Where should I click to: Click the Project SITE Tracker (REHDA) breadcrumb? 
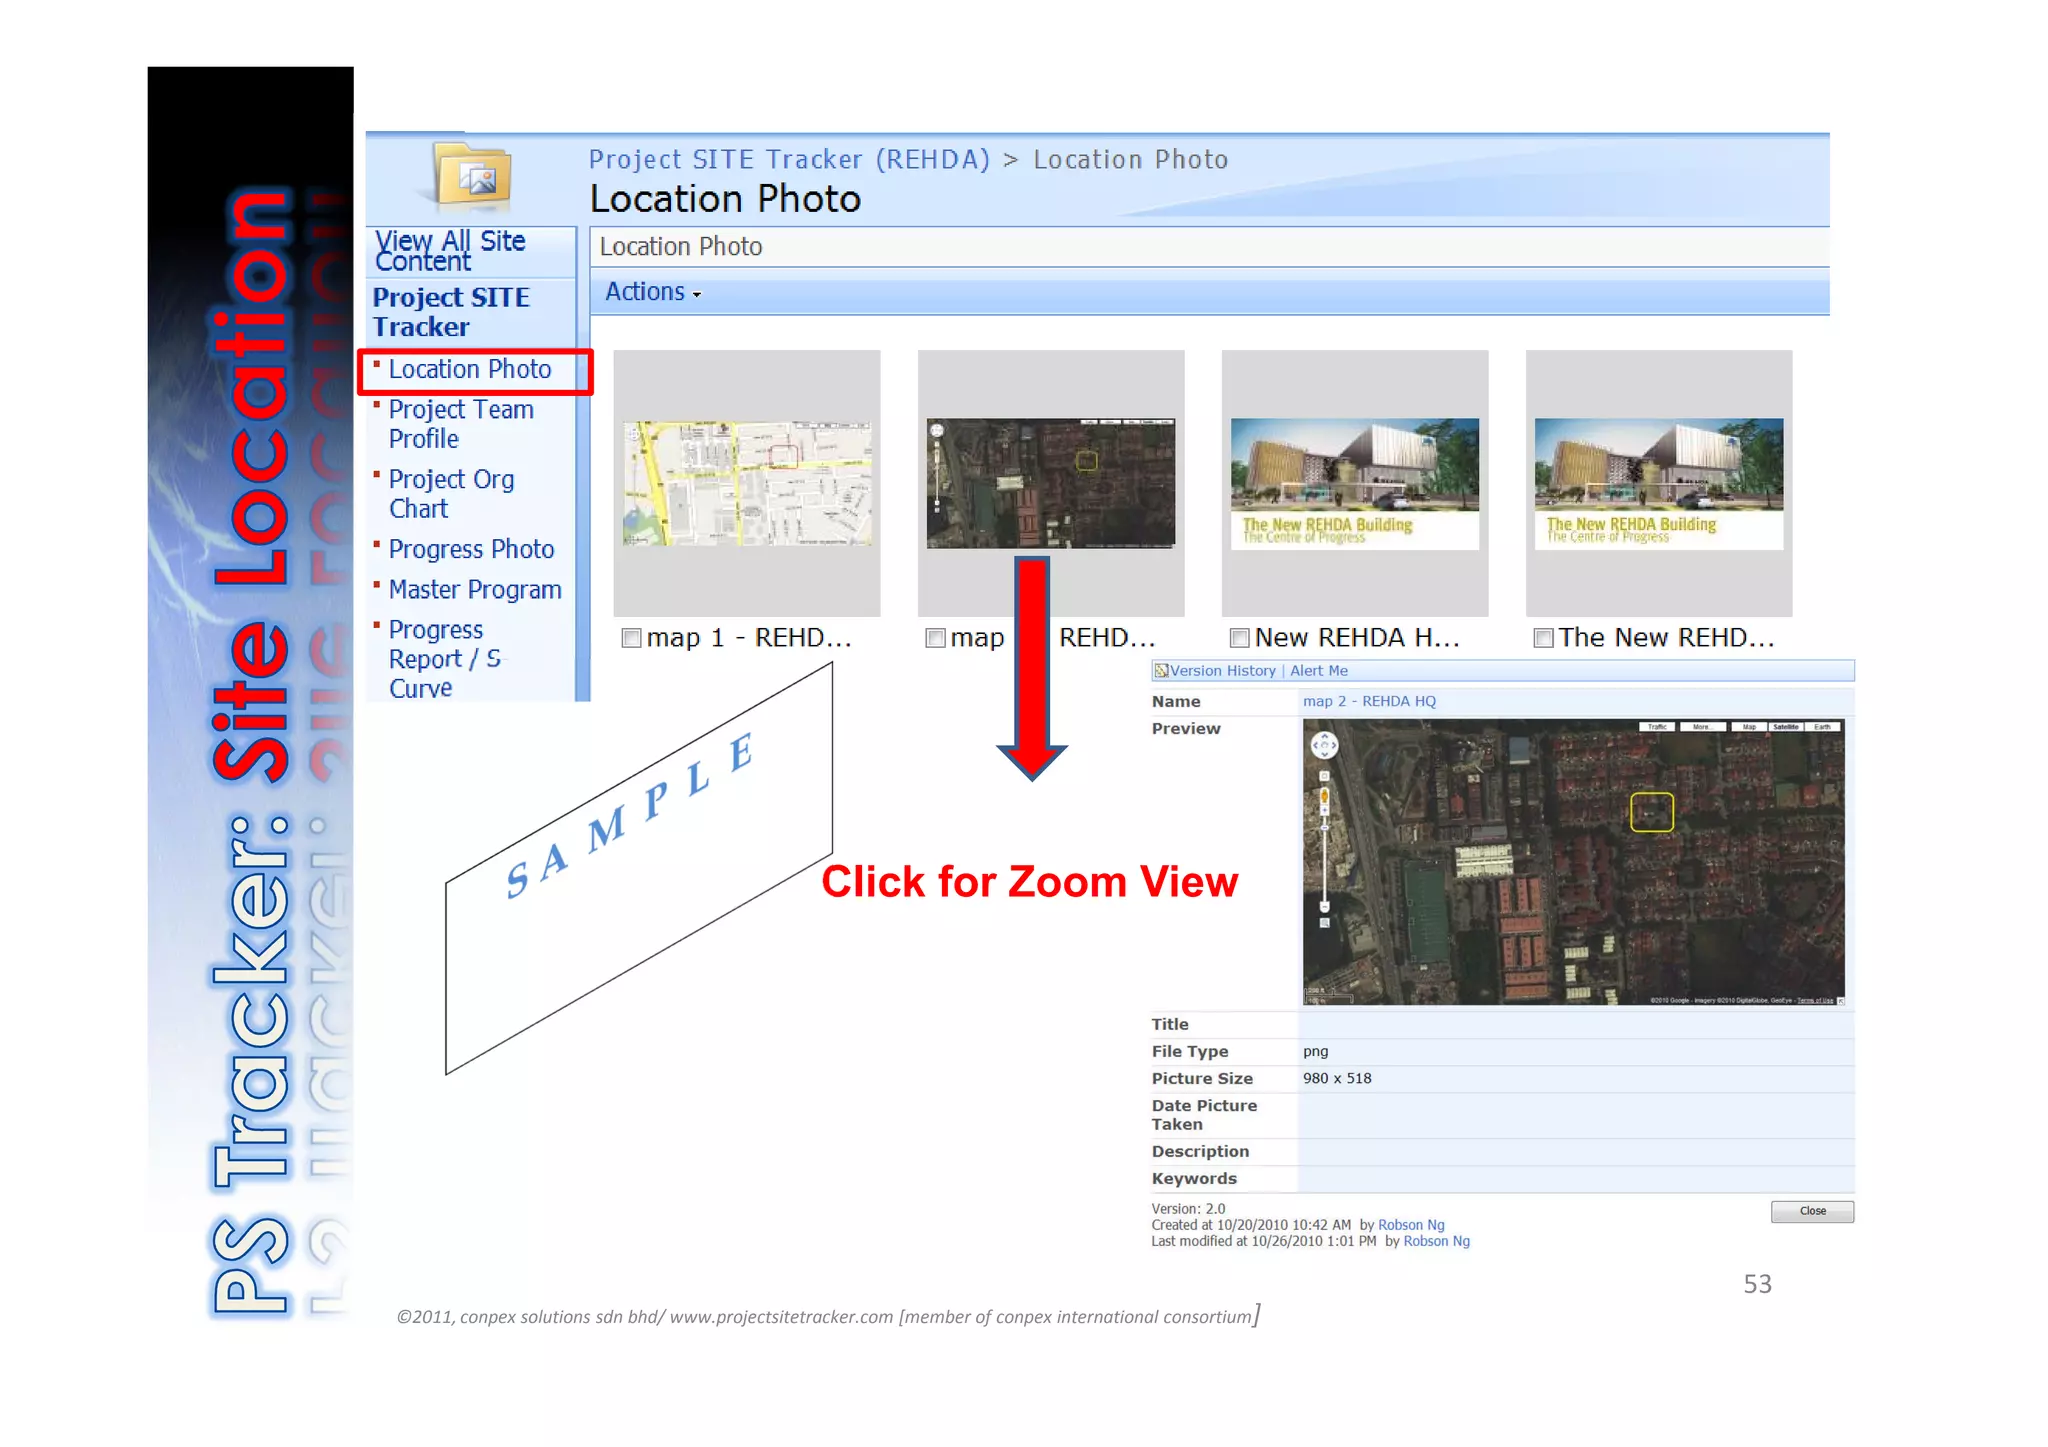[789, 160]
